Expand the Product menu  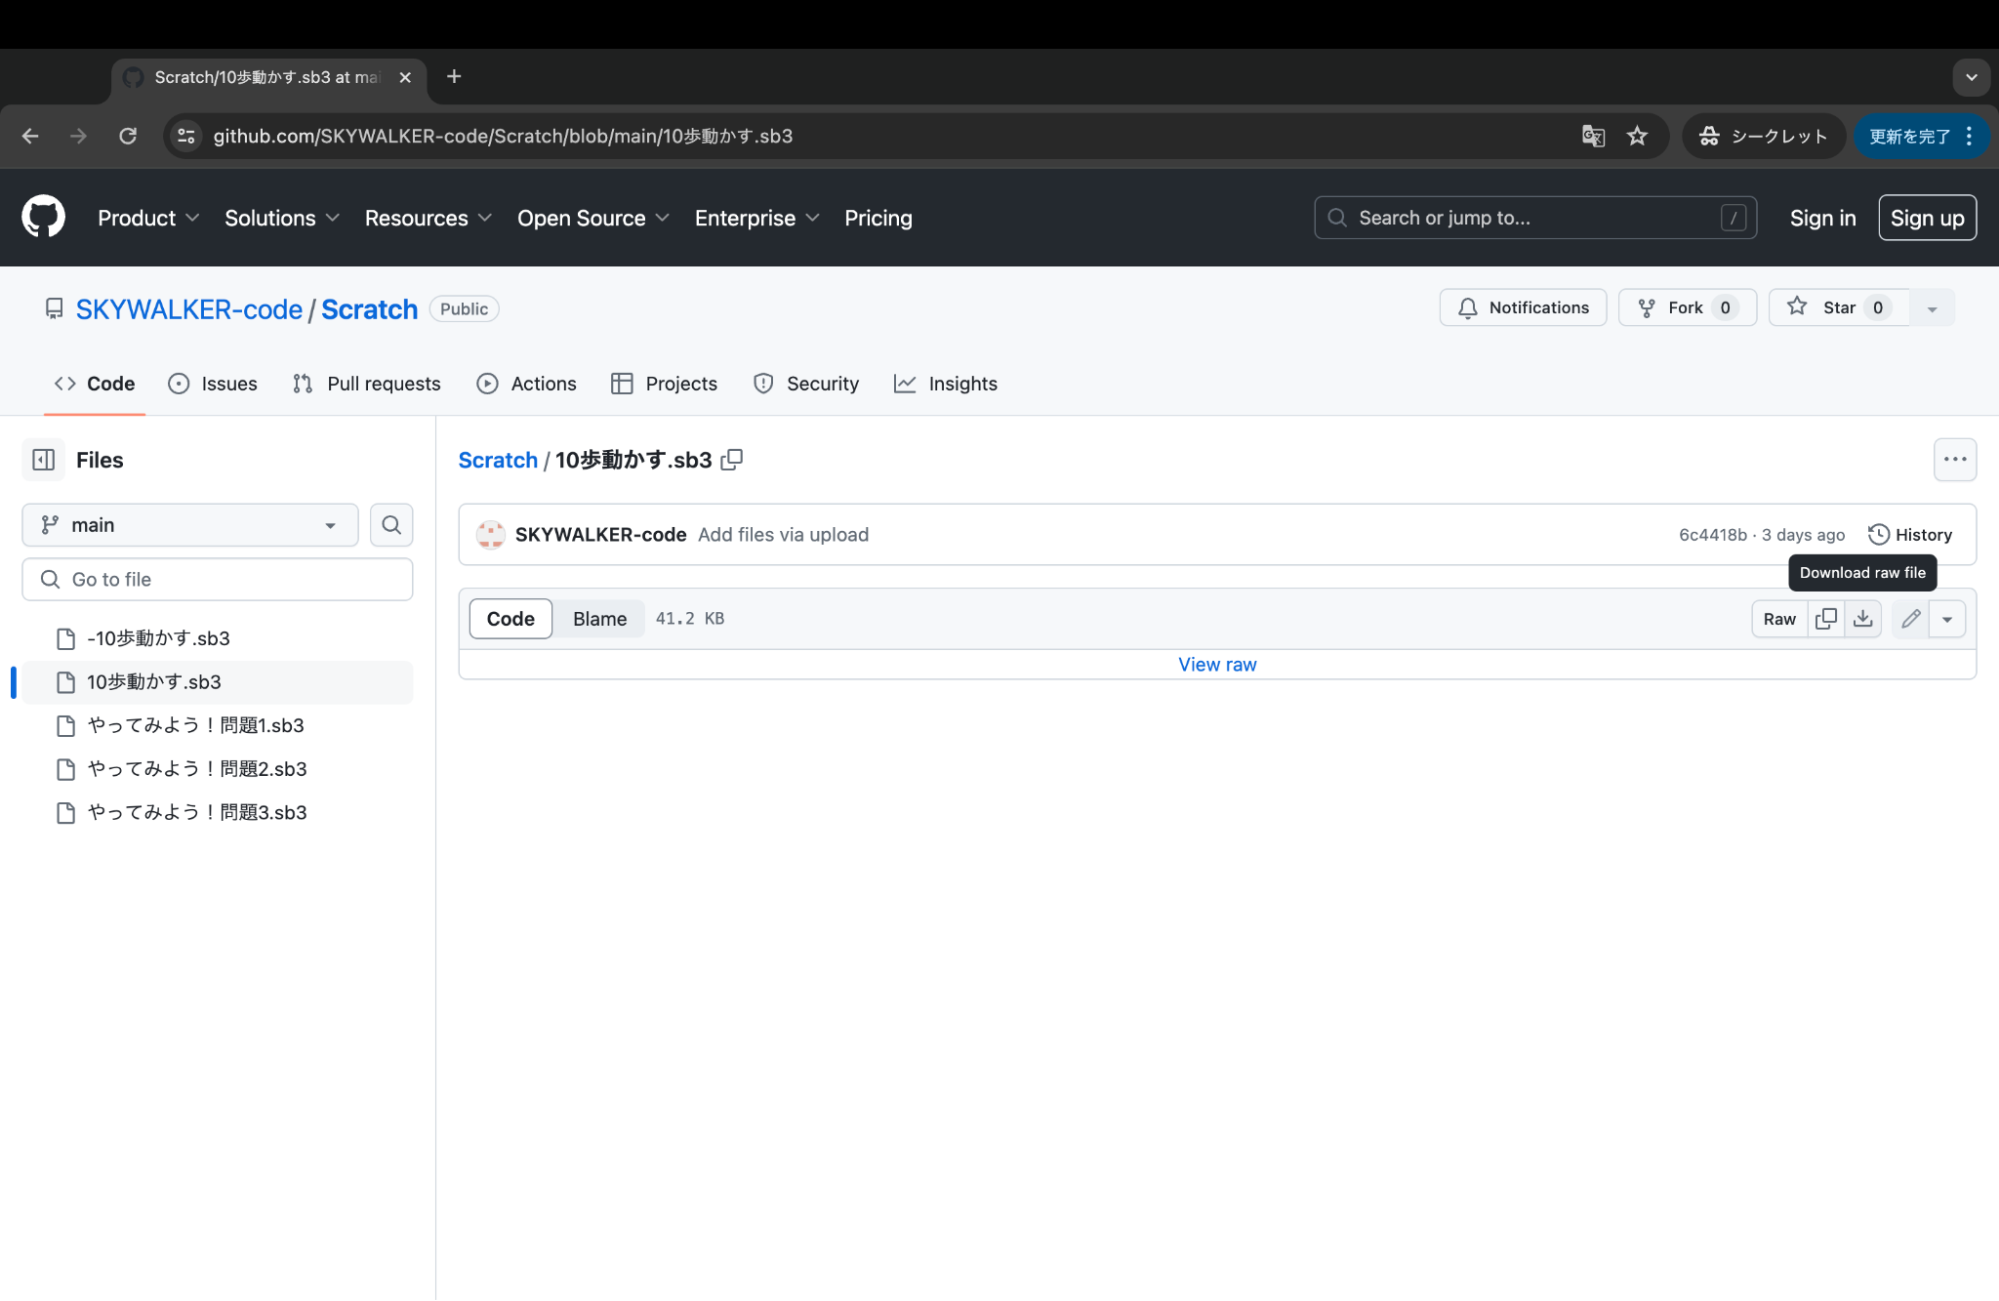point(148,218)
